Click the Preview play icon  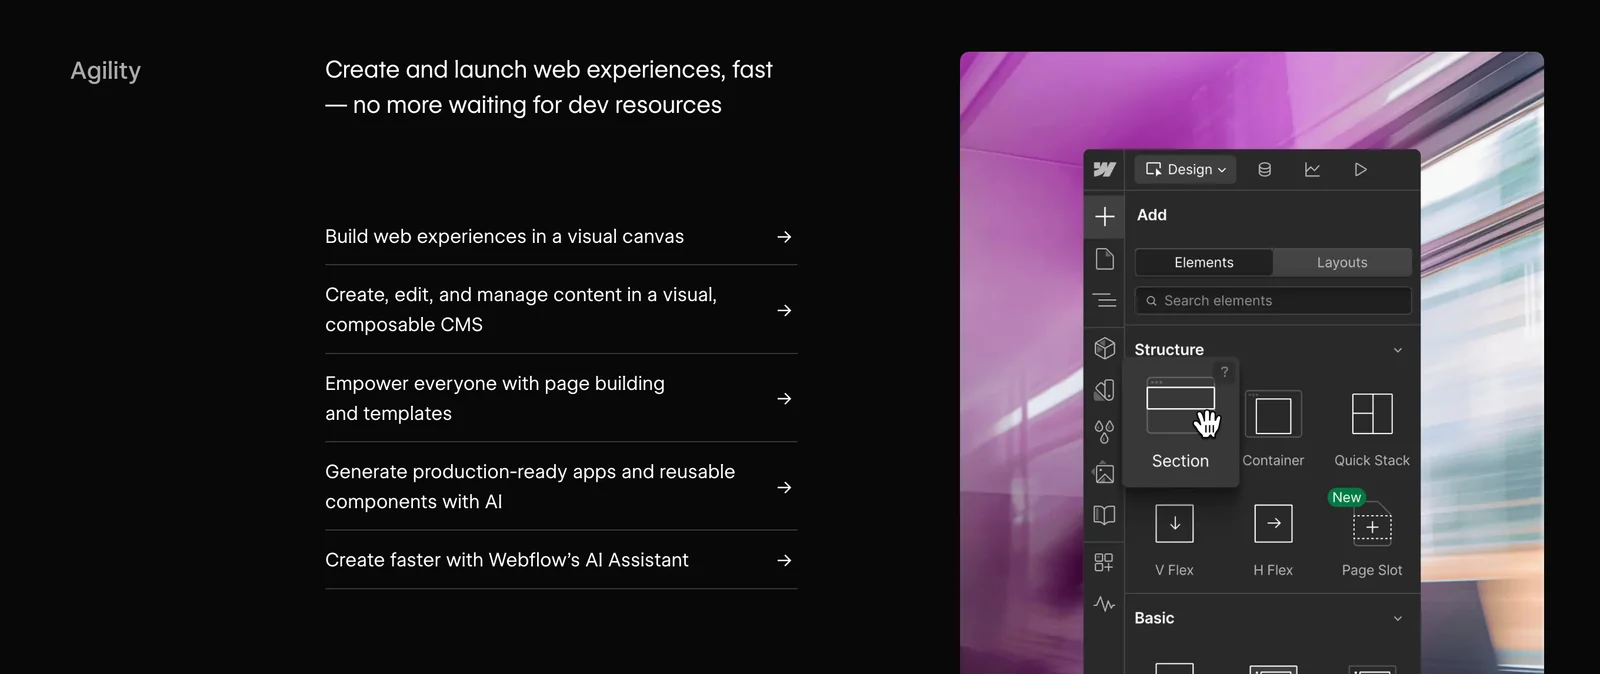coord(1360,170)
